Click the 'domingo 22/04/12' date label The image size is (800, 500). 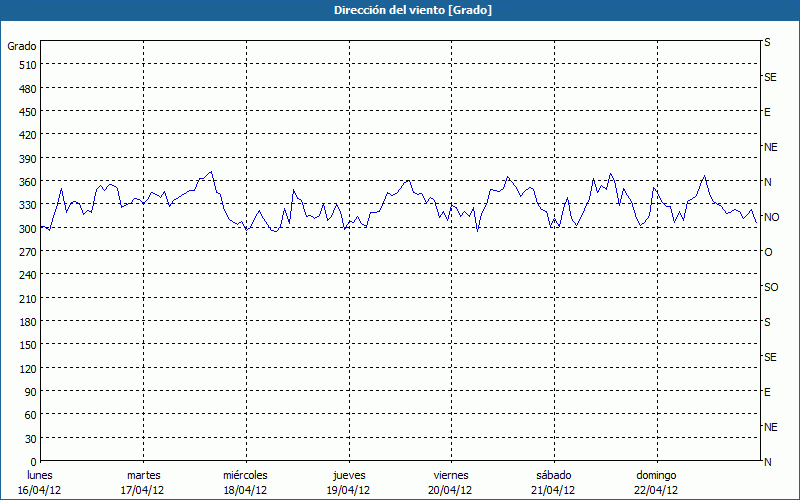(656, 482)
